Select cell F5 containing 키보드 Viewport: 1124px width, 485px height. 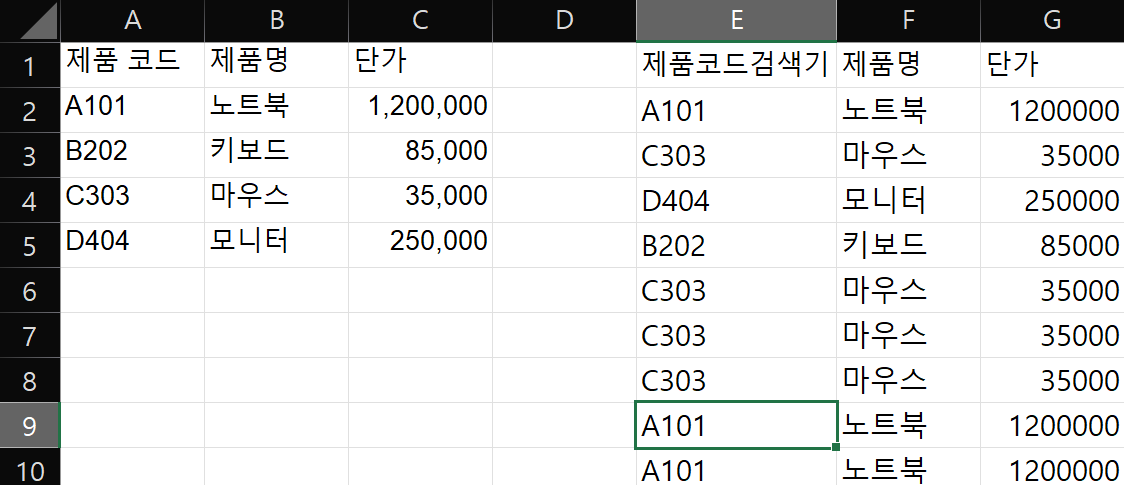point(908,246)
